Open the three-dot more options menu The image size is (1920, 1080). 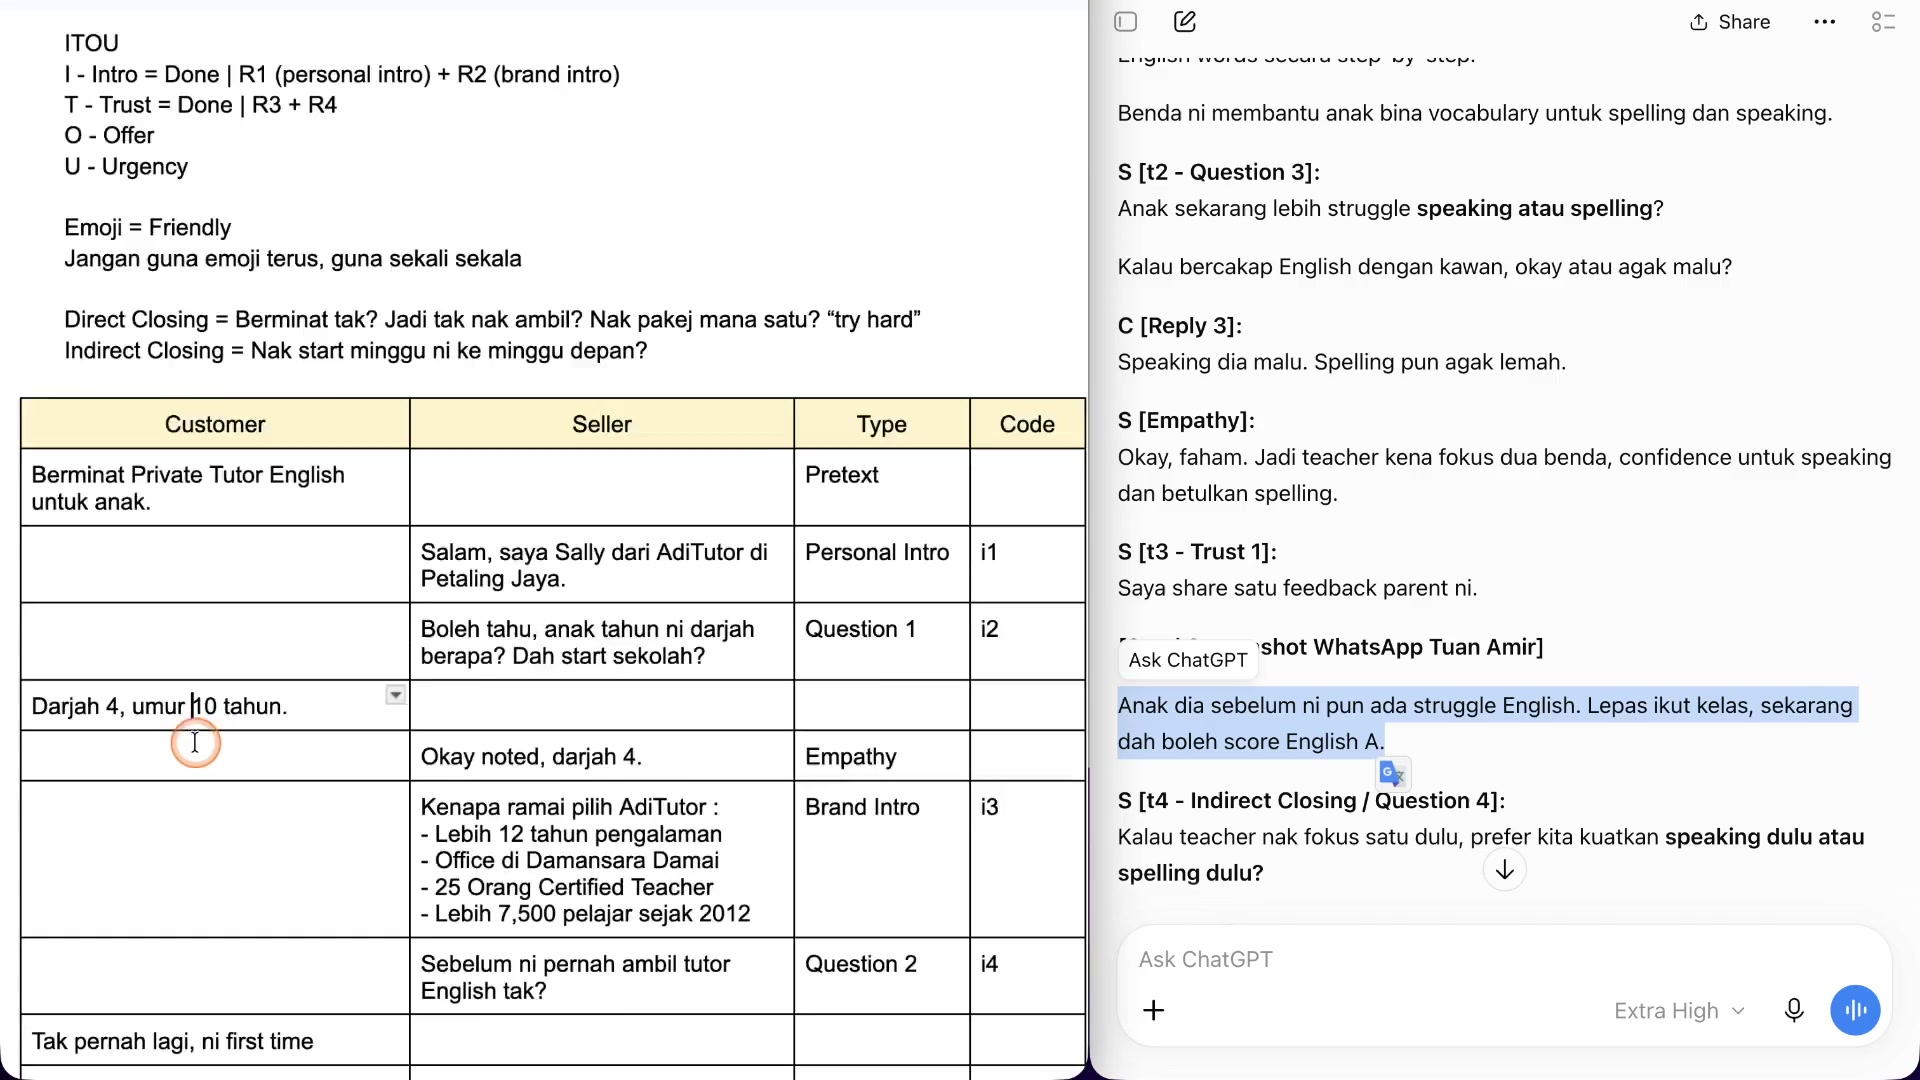tap(1824, 22)
